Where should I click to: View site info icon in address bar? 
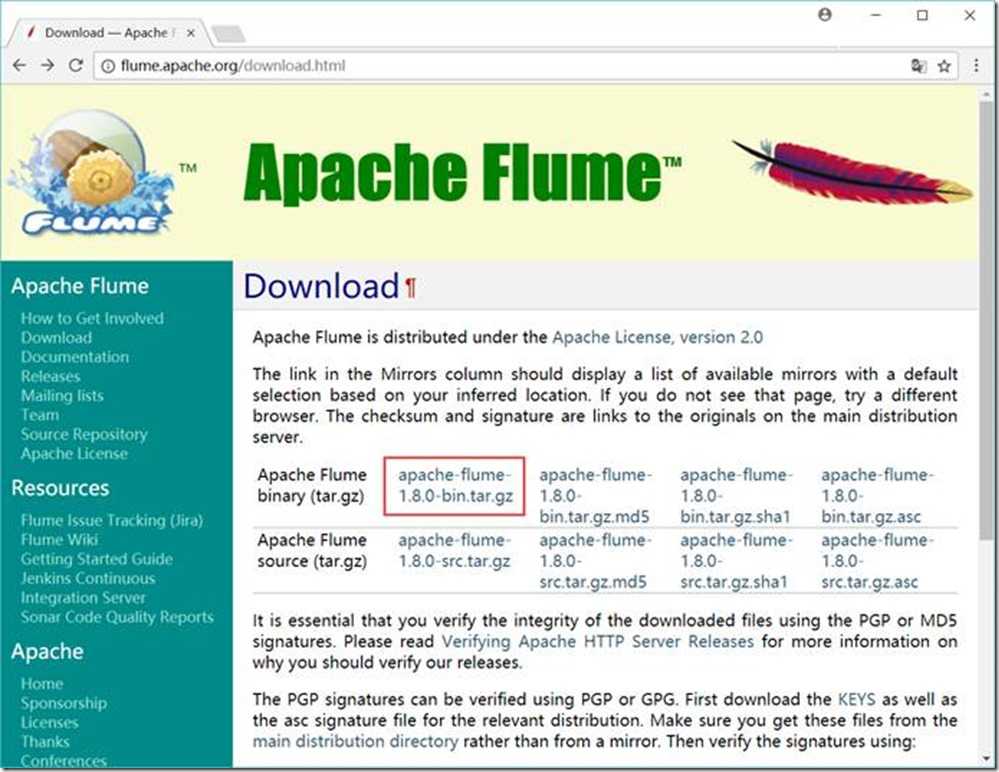point(108,66)
